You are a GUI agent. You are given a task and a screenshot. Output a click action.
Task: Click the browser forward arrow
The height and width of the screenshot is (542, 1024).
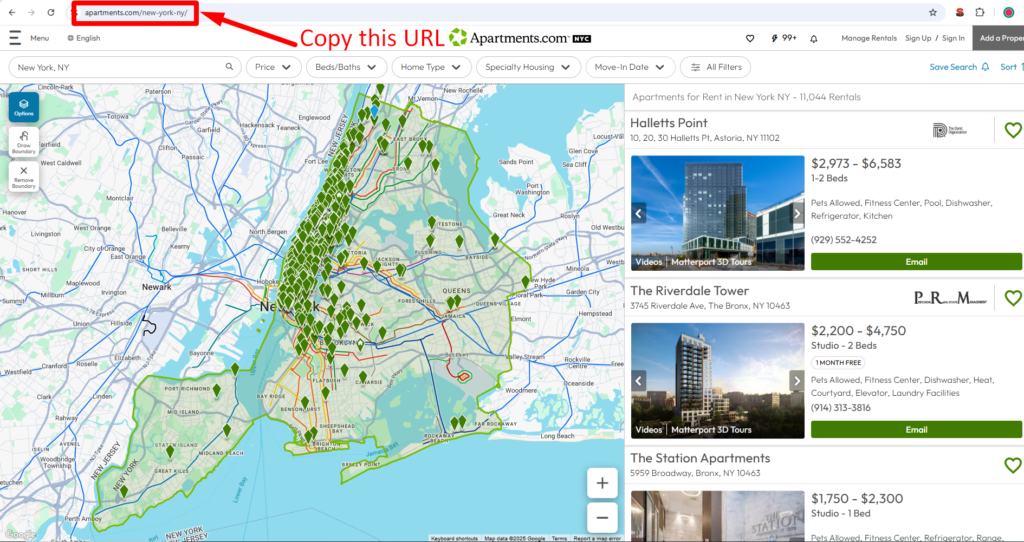31,12
